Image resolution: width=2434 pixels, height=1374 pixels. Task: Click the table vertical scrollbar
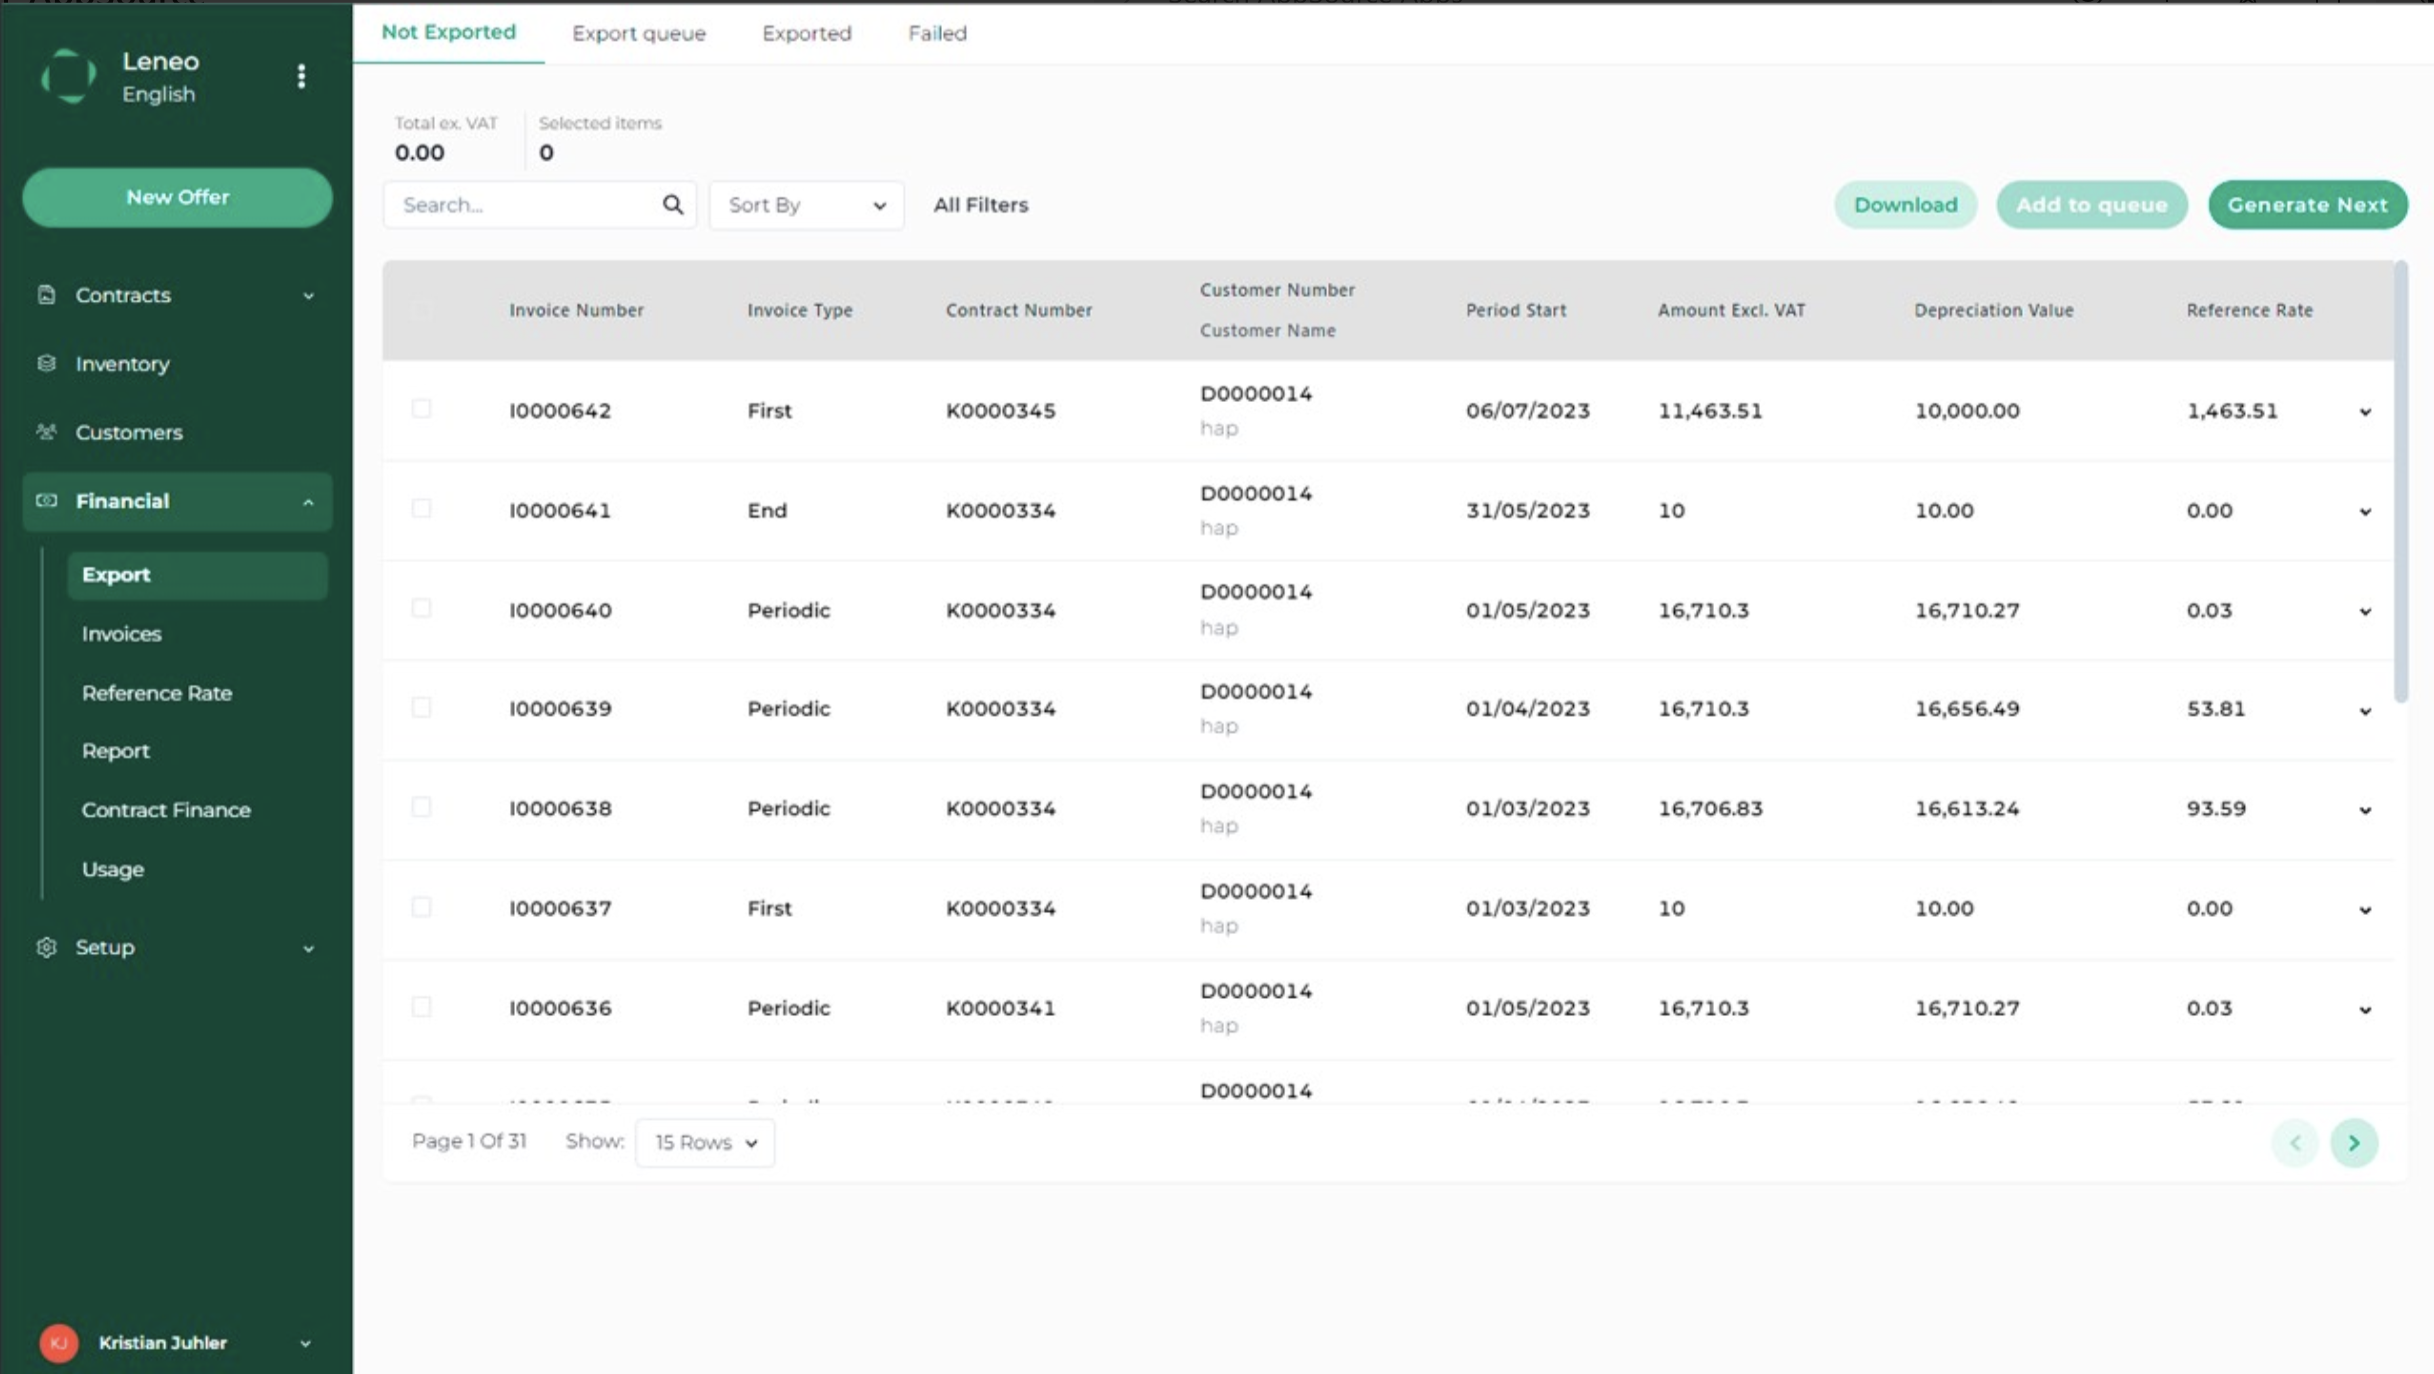(x=2400, y=480)
